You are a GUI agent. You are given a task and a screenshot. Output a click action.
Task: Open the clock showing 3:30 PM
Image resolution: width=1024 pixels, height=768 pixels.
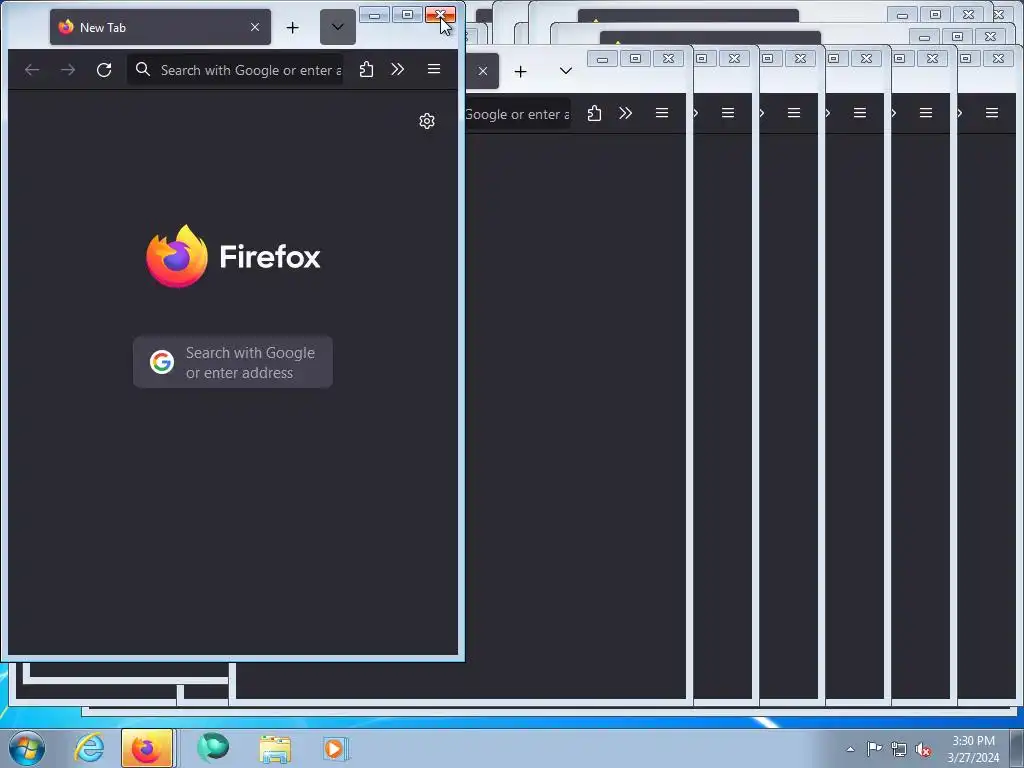[973, 749]
